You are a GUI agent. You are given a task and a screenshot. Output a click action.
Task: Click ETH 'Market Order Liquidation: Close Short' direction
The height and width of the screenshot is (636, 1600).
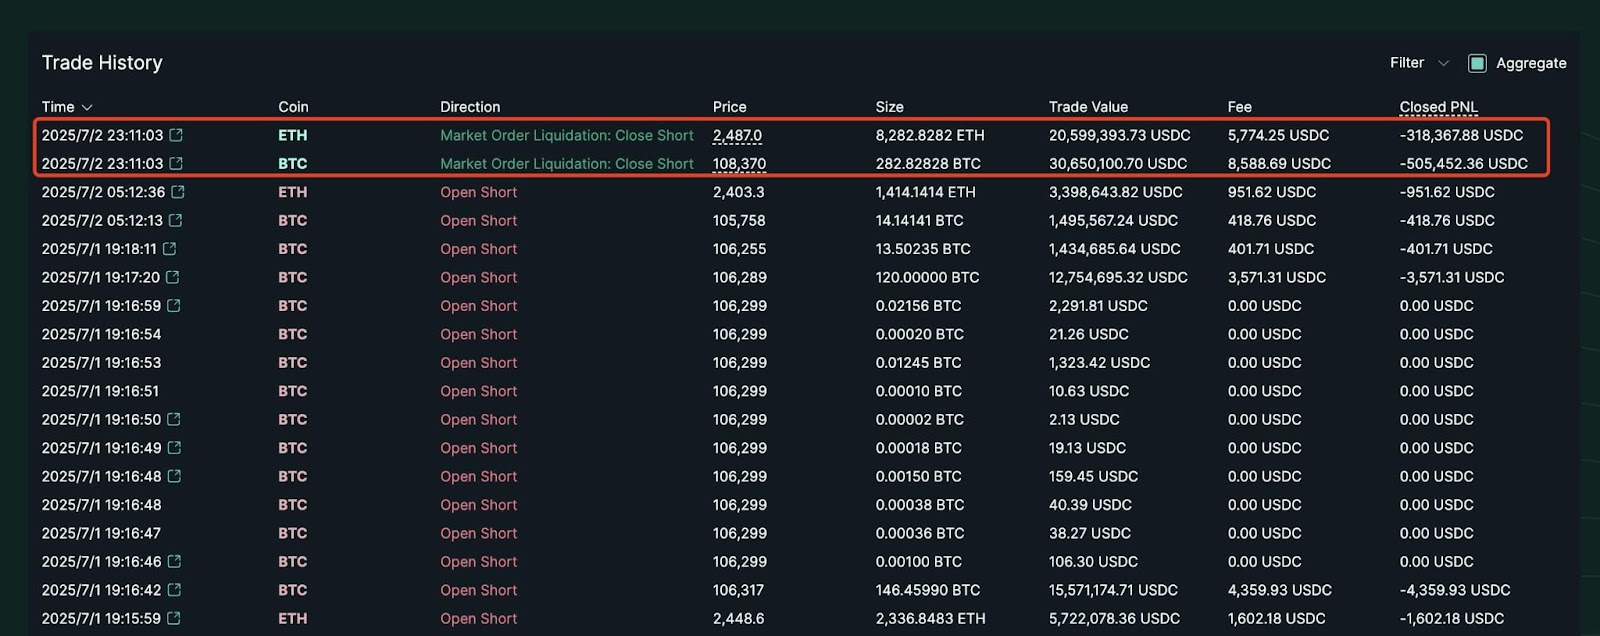(x=567, y=135)
